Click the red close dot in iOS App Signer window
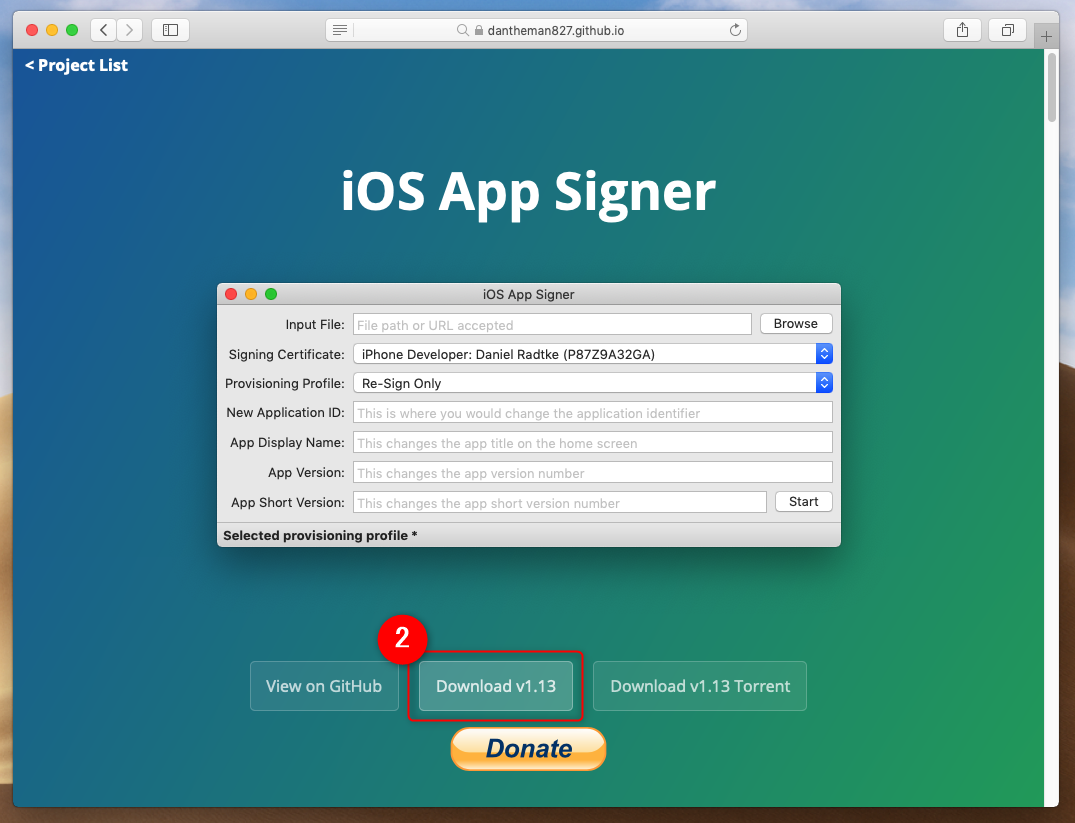Viewport: 1075px width, 823px height. pos(231,294)
